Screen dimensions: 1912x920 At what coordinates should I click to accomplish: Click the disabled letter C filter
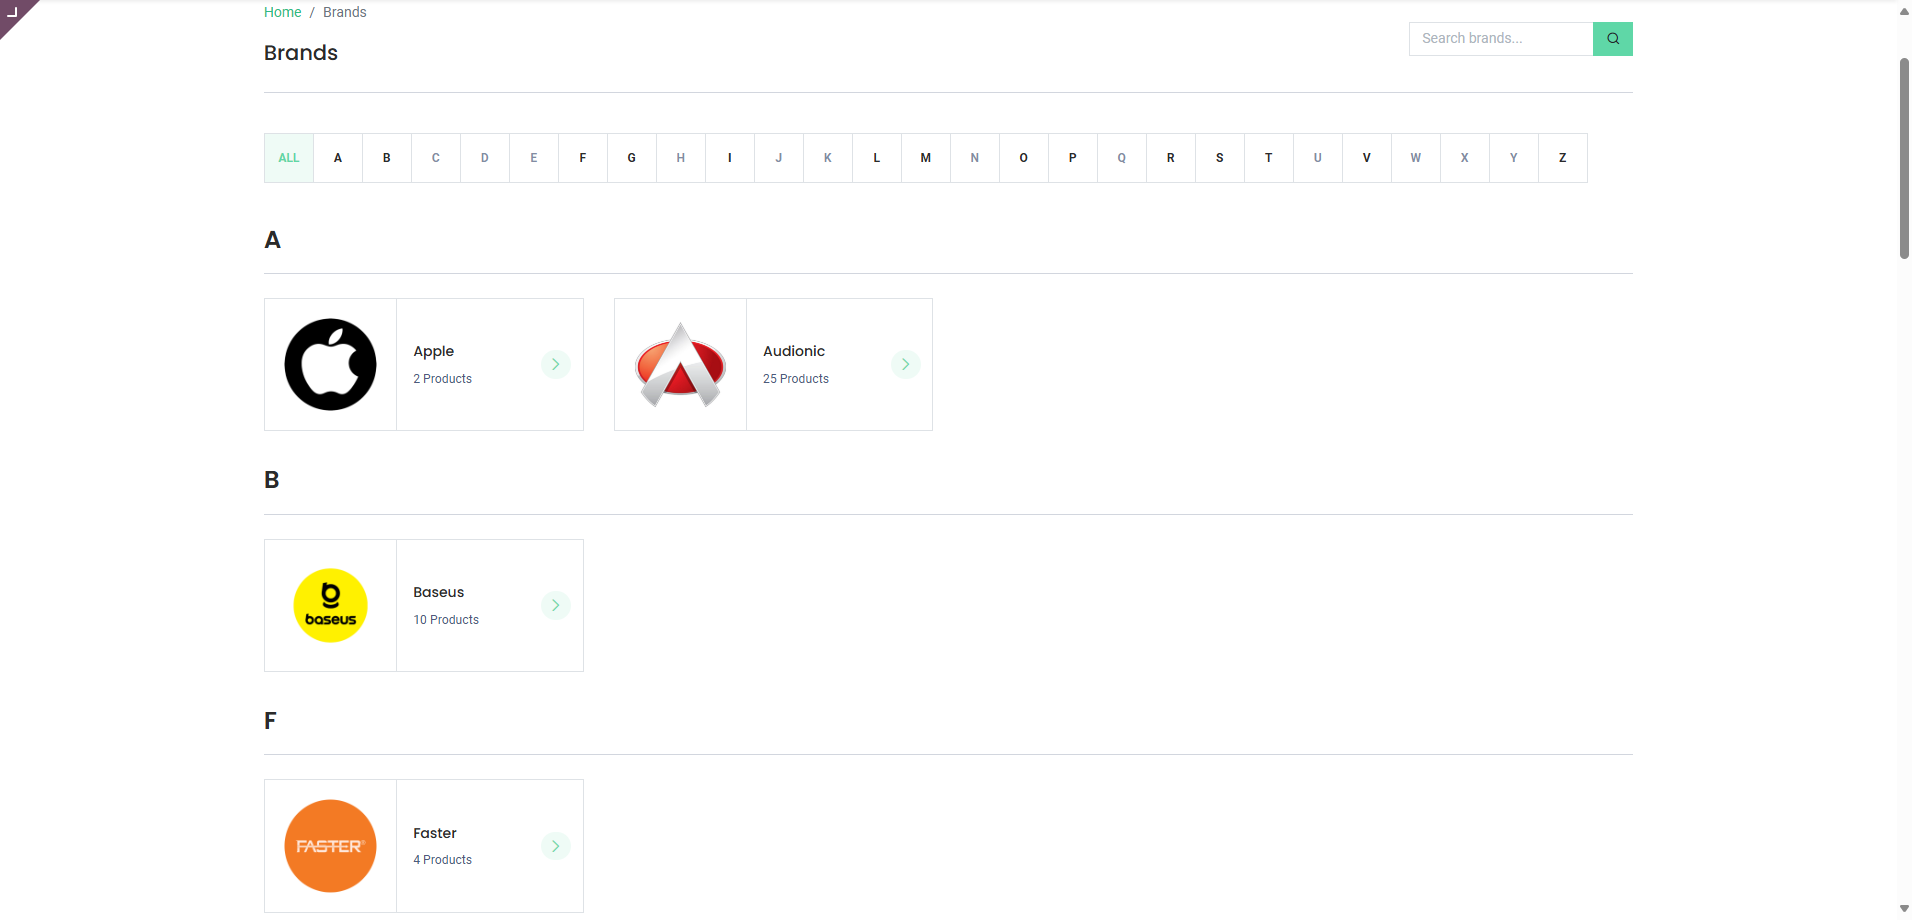tap(436, 158)
